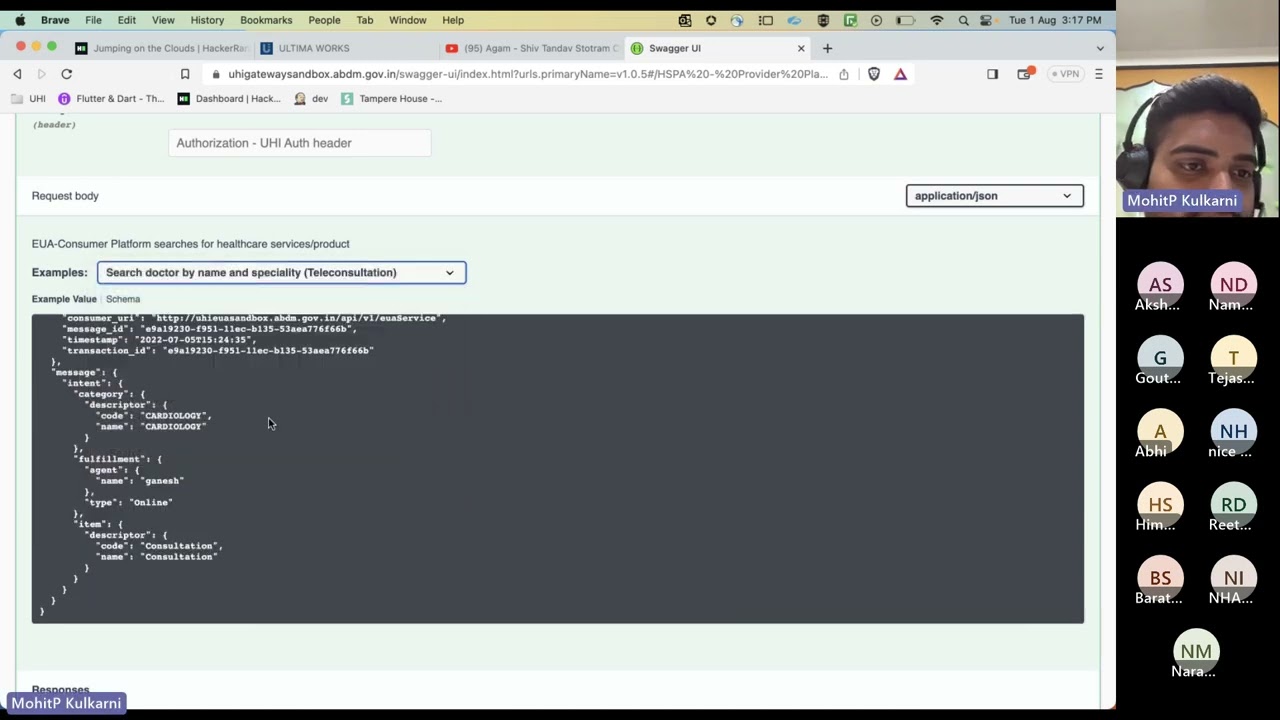Image resolution: width=1280 pixels, height=720 pixels.
Task: Open the Tab menu in the menu bar
Action: 365,20
